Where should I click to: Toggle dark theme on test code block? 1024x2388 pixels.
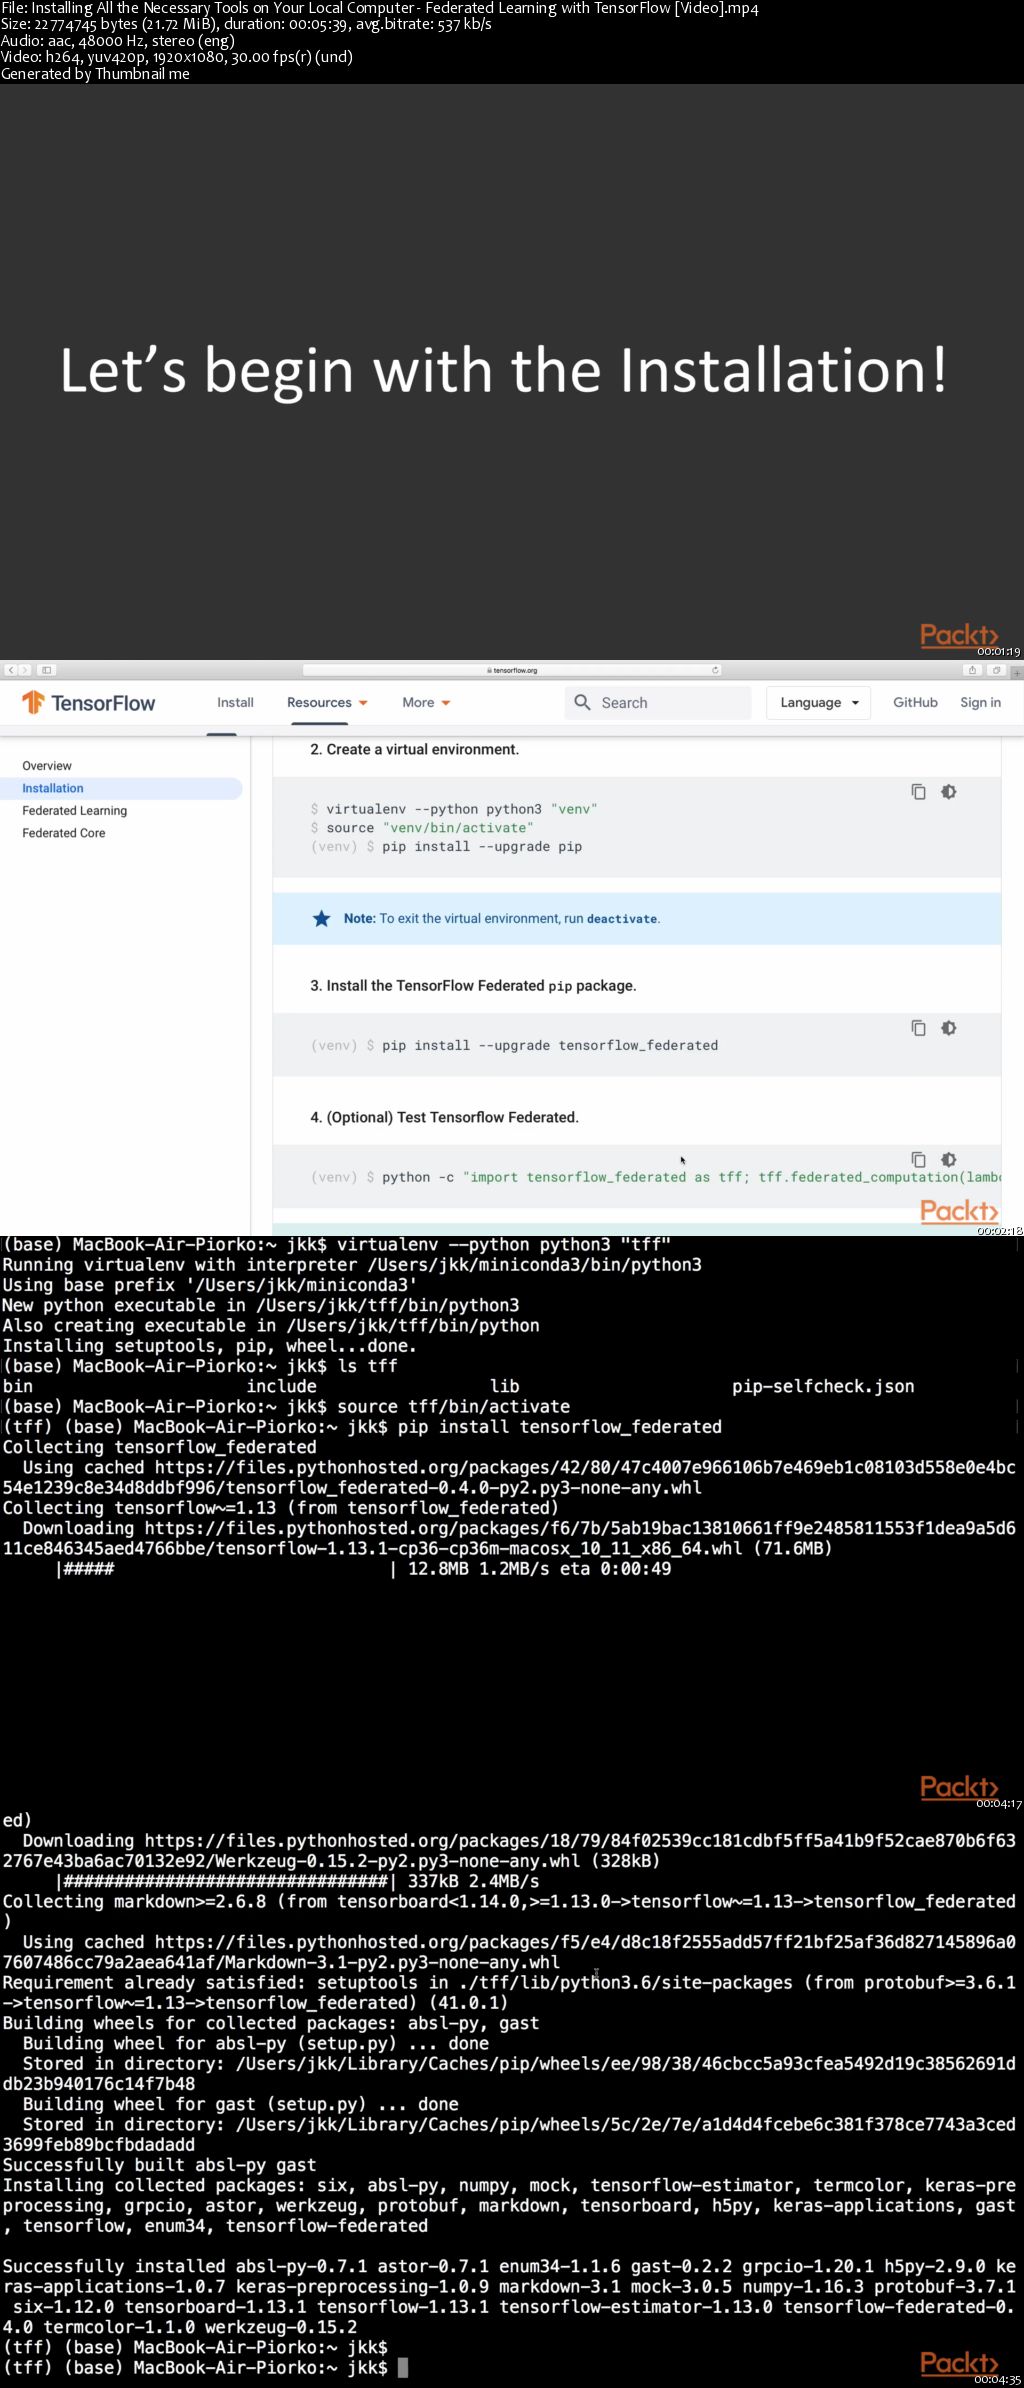949,1160
